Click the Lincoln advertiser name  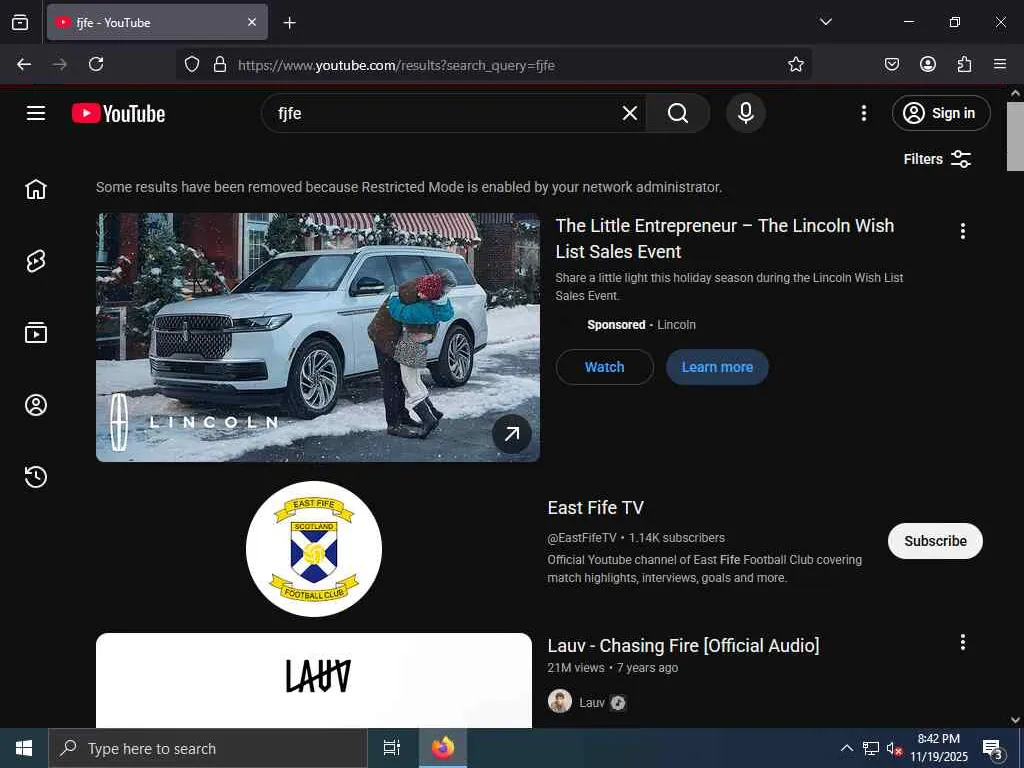coord(676,325)
